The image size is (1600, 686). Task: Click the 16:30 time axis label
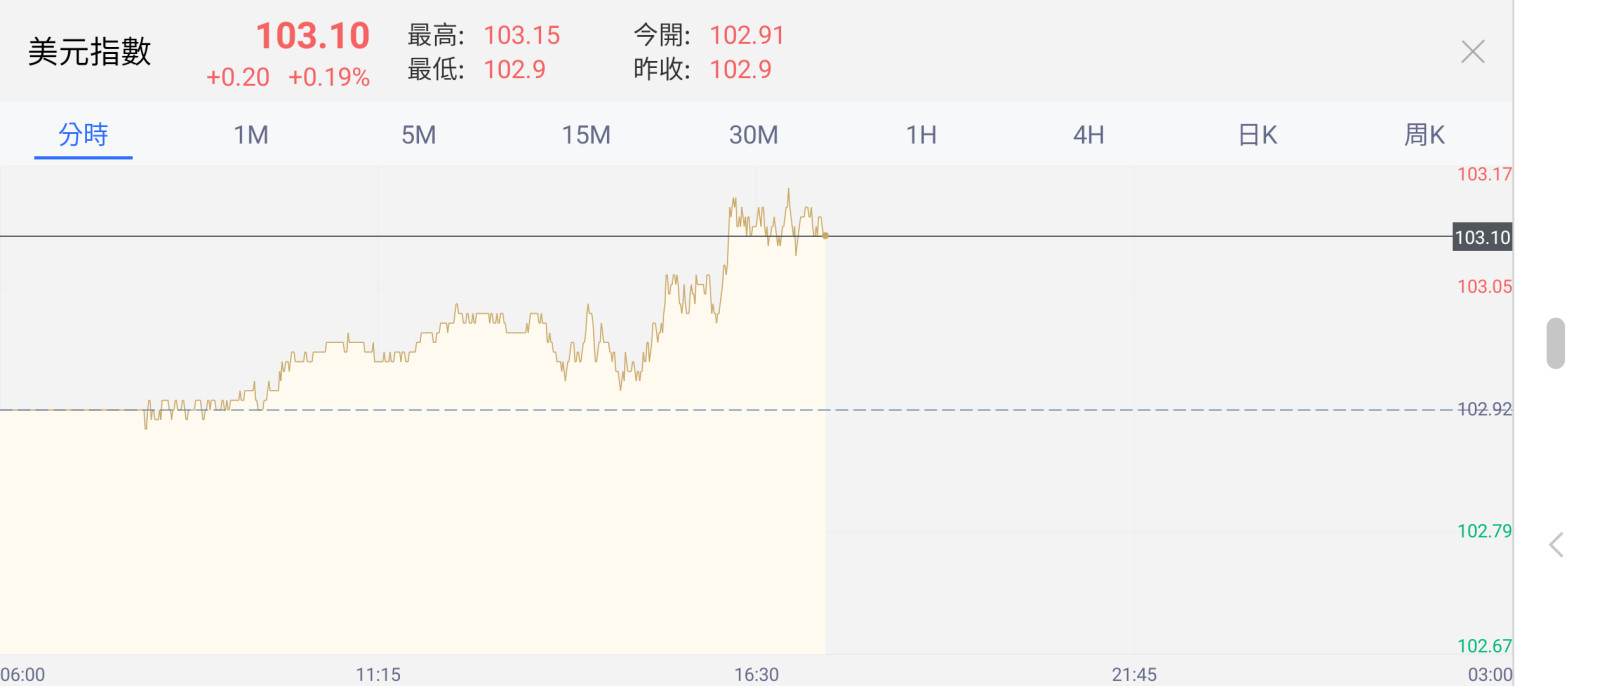[x=756, y=675]
